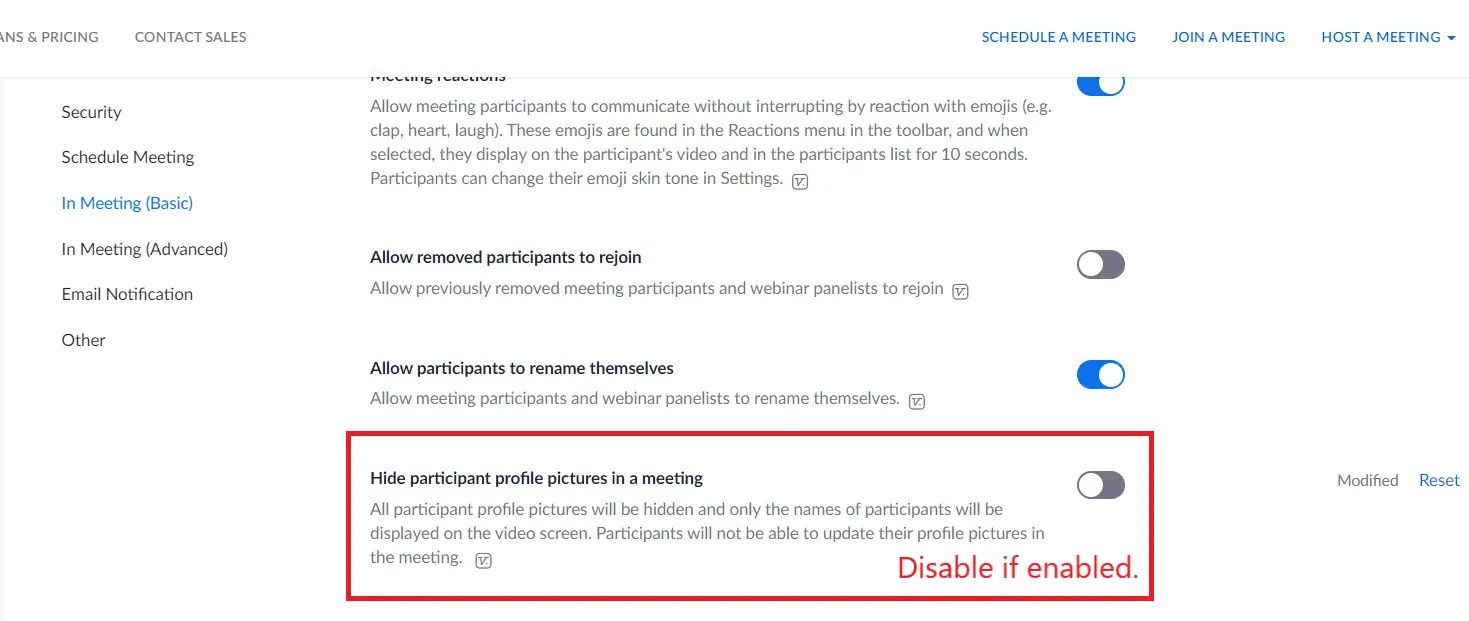The width and height of the screenshot is (1469, 621).
Task: Click Schedule a Meeting link
Action: tap(1058, 37)
